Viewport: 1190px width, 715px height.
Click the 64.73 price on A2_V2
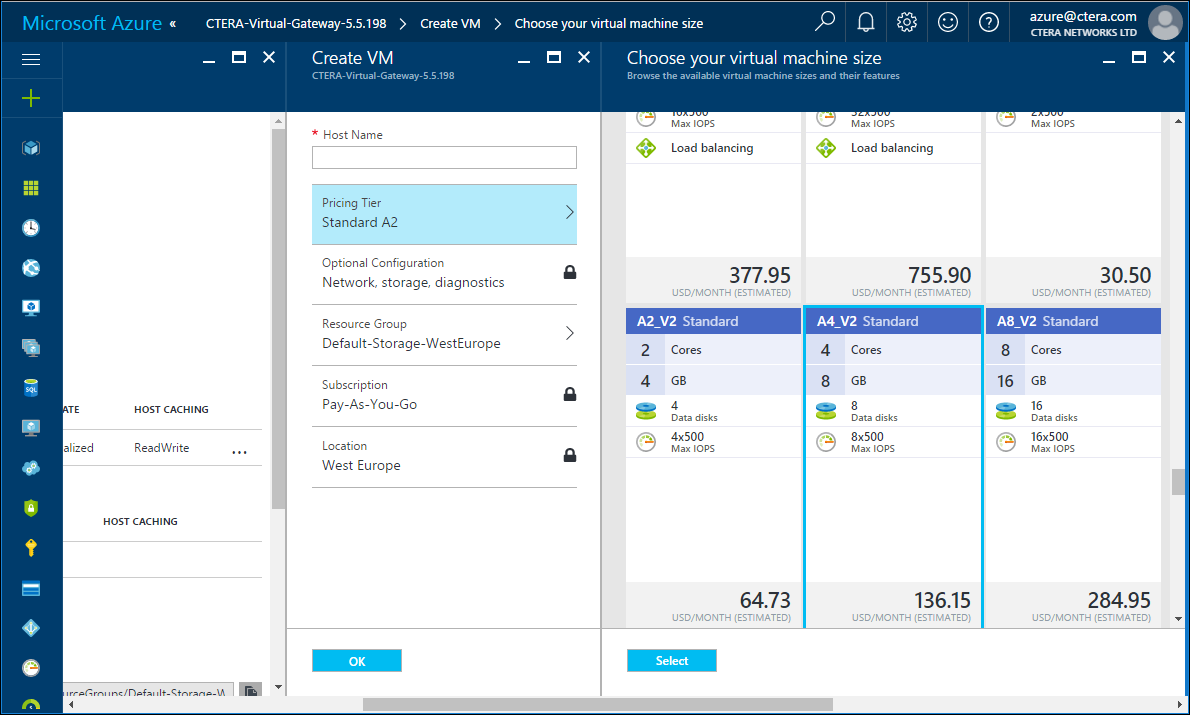click(x=765, y=600)
